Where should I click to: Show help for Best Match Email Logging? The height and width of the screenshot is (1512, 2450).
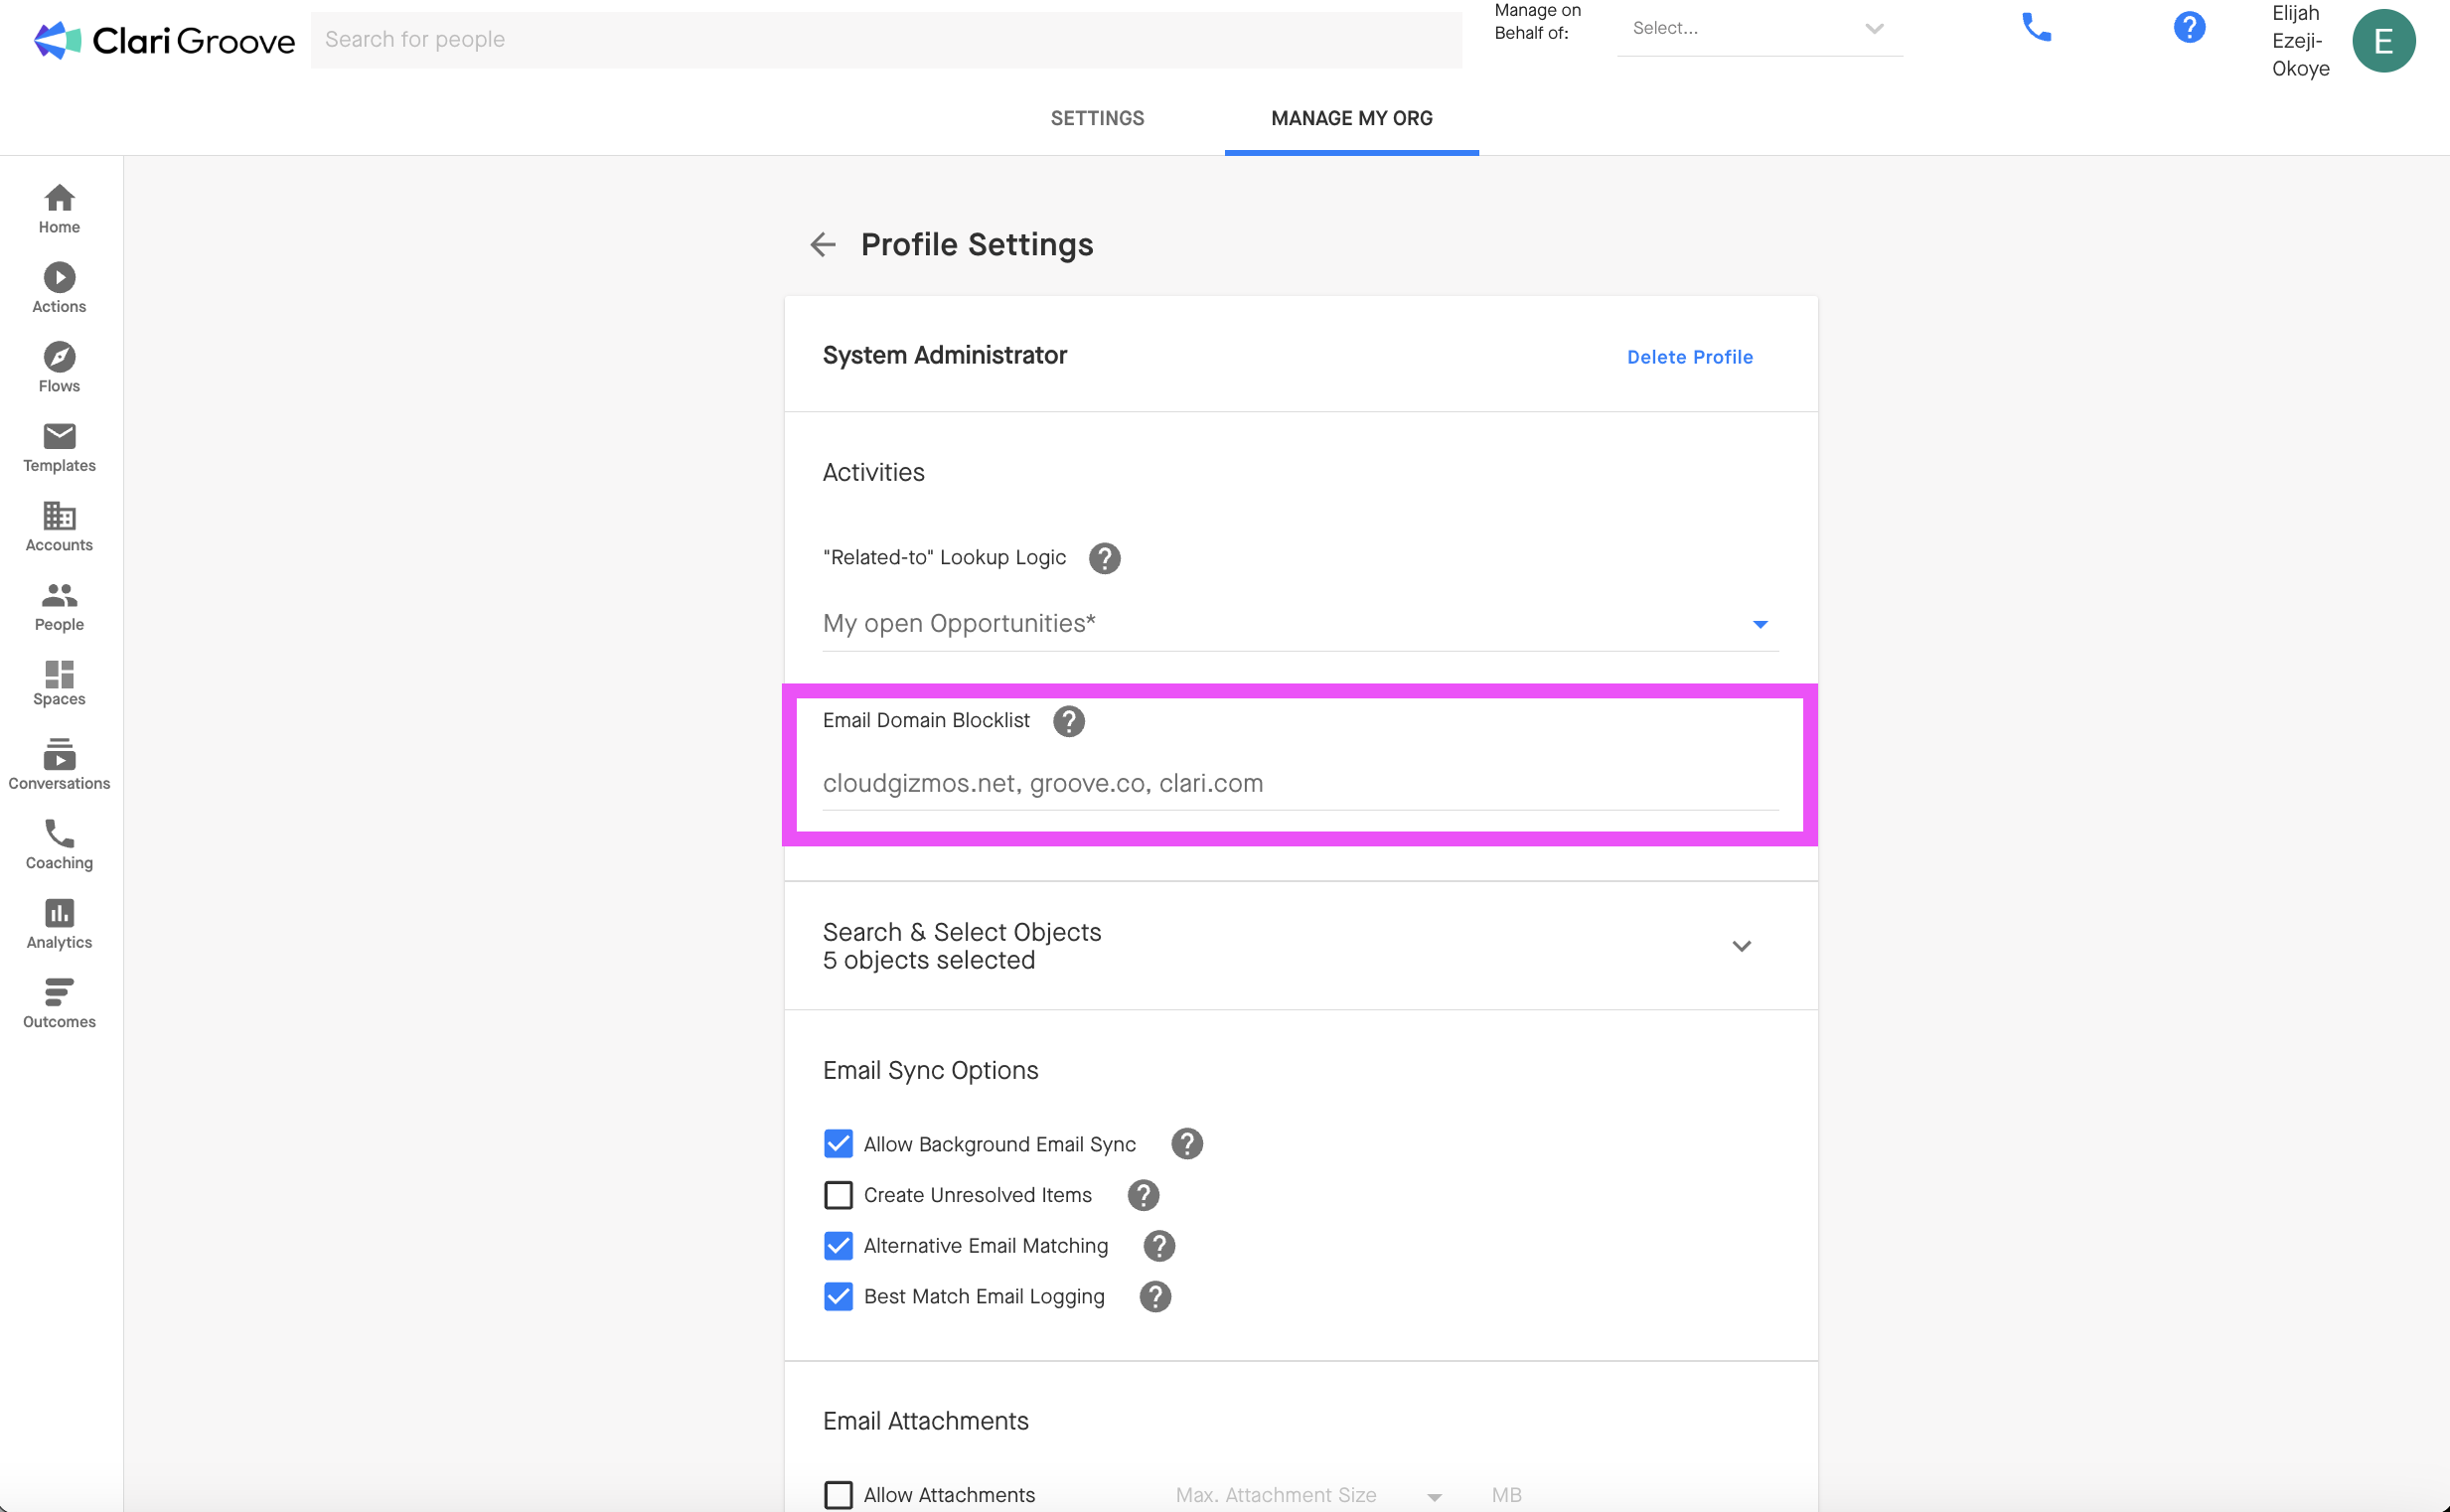[x=1154, y=1297]
